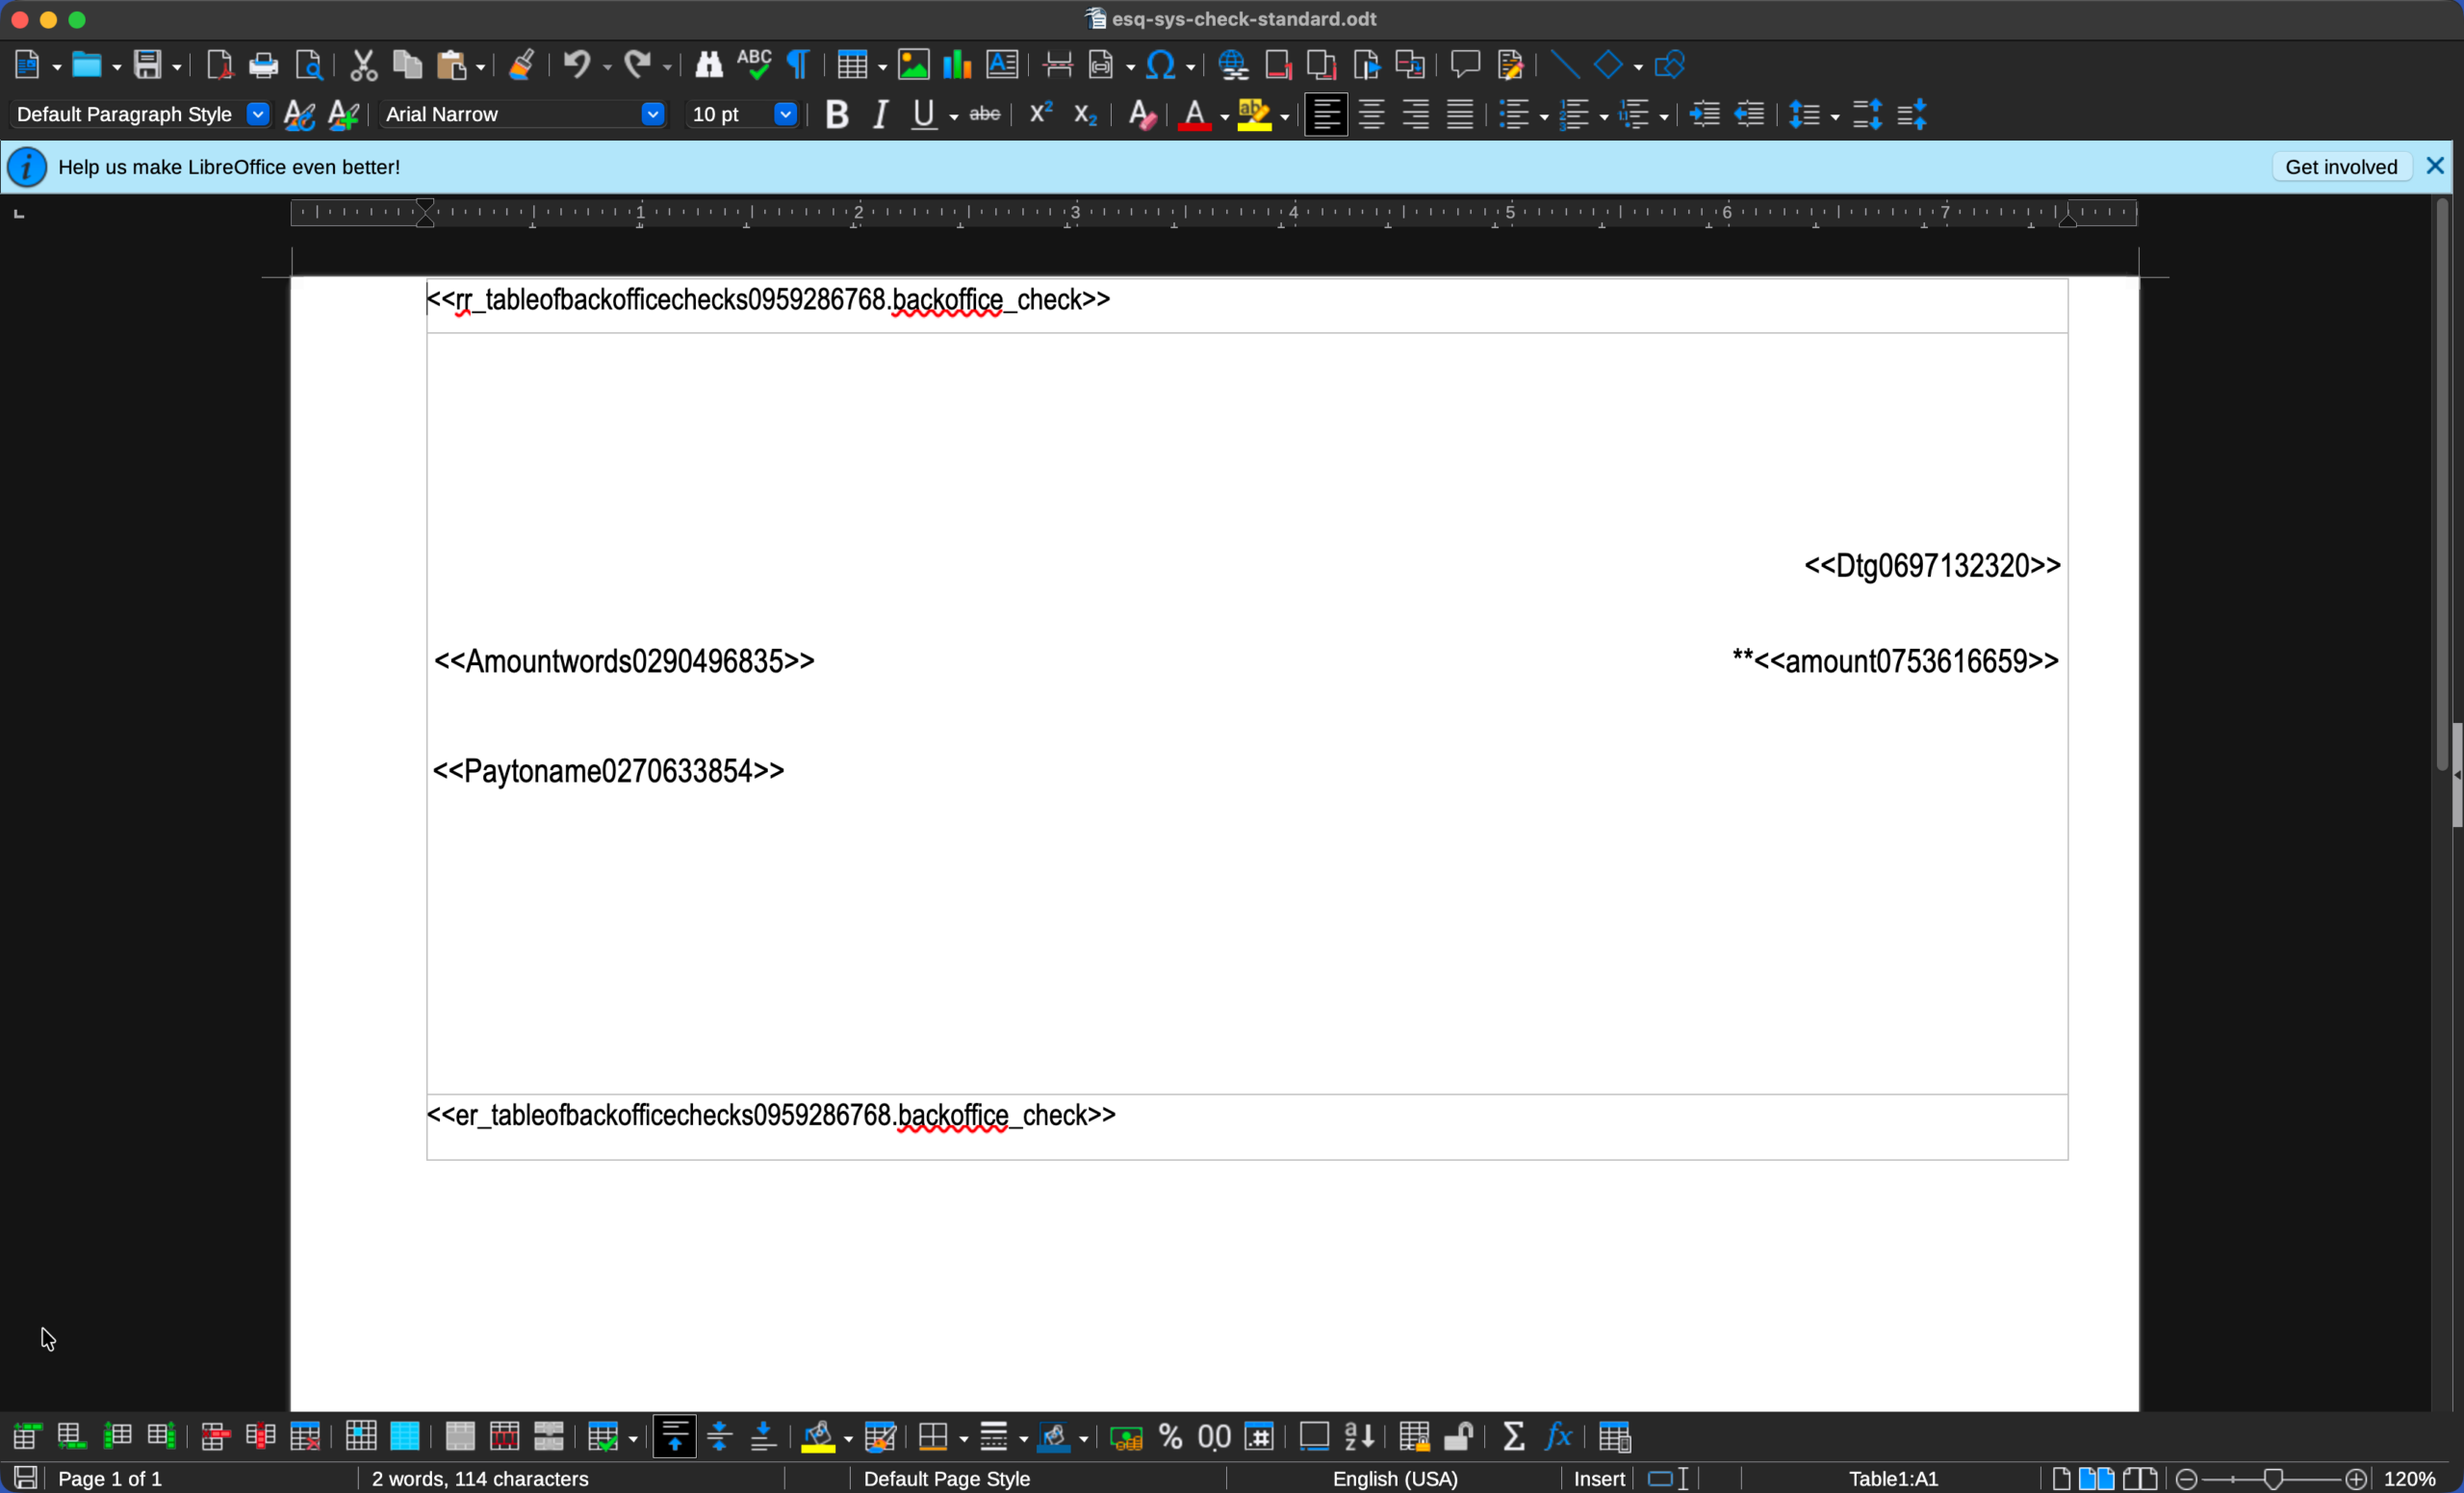Toggle Bold formatting
The image size is (2464, 1493).
[x=837, y=115]
